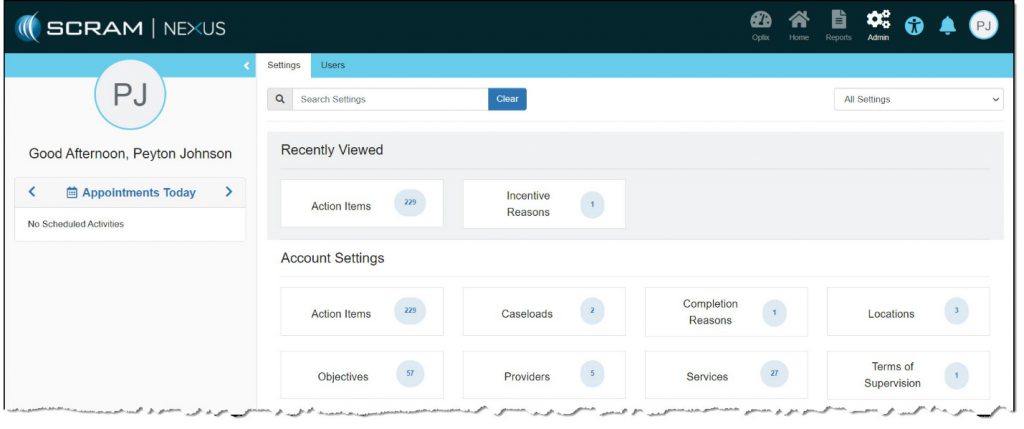The height and width of the screenshot is (429, 1024).
Task: Collapse the left sidebar panel
Action: [247, 66]
